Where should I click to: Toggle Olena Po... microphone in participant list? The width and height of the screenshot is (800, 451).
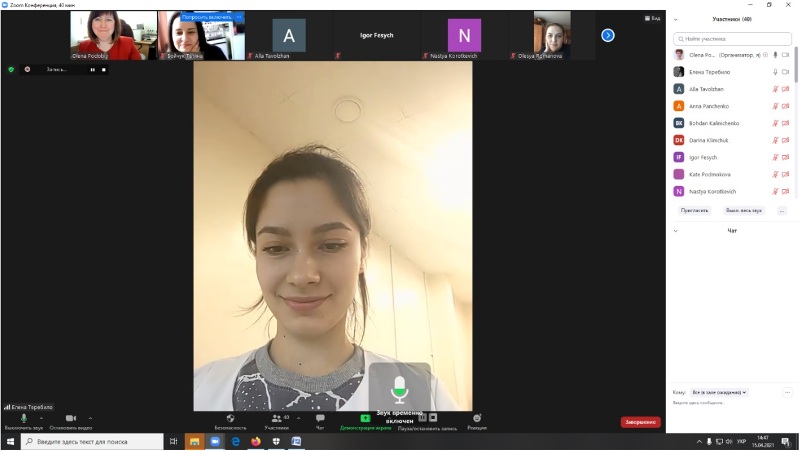pyautogui.click(x=775, y=55)
